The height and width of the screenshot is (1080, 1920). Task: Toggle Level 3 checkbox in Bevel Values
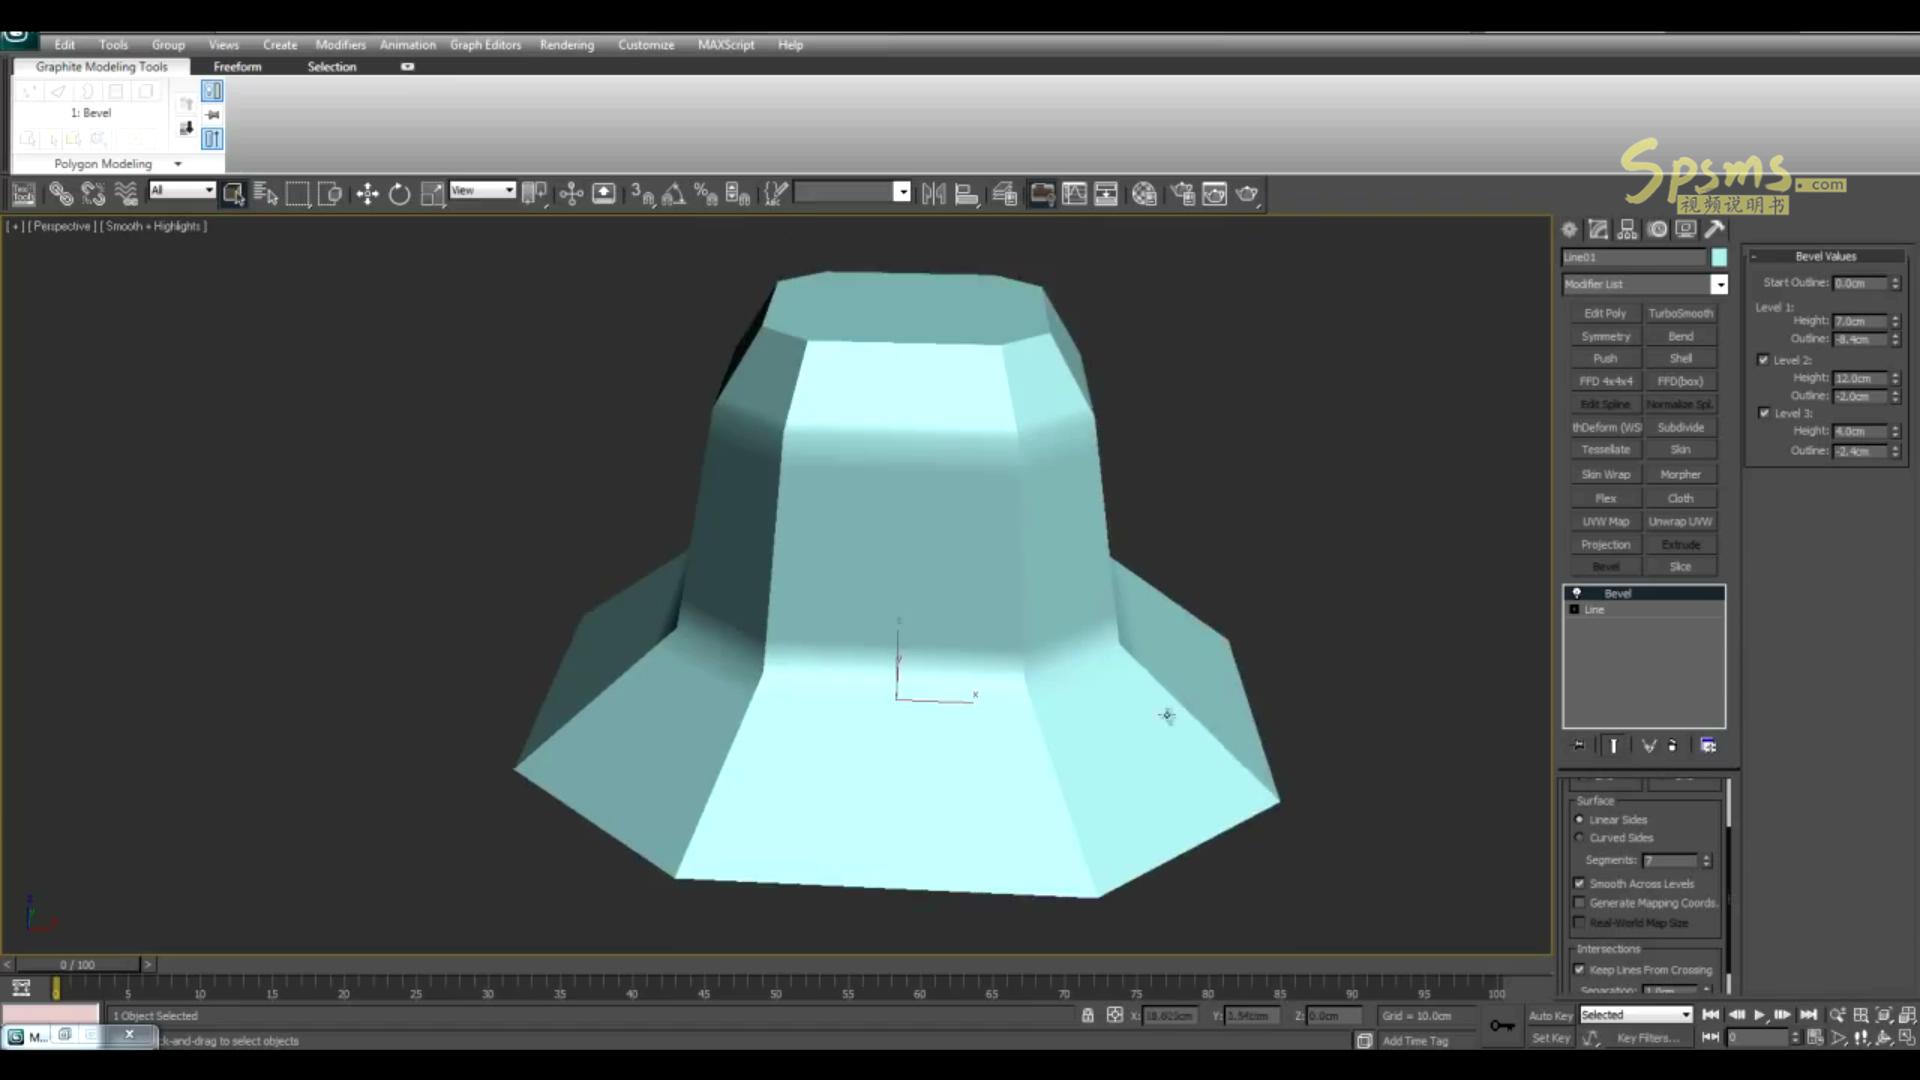pyautogui.click(x=1764, y=412)
